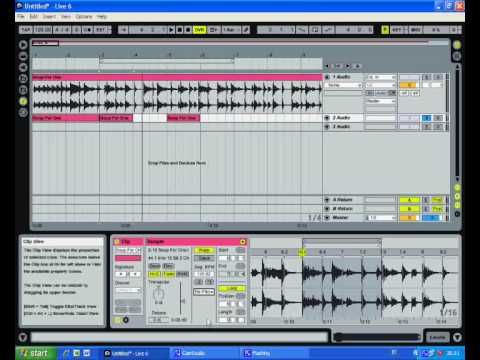Toggle the info view bottom-left triangle icon
Screen dimensions: 480x360
[23, 337]
